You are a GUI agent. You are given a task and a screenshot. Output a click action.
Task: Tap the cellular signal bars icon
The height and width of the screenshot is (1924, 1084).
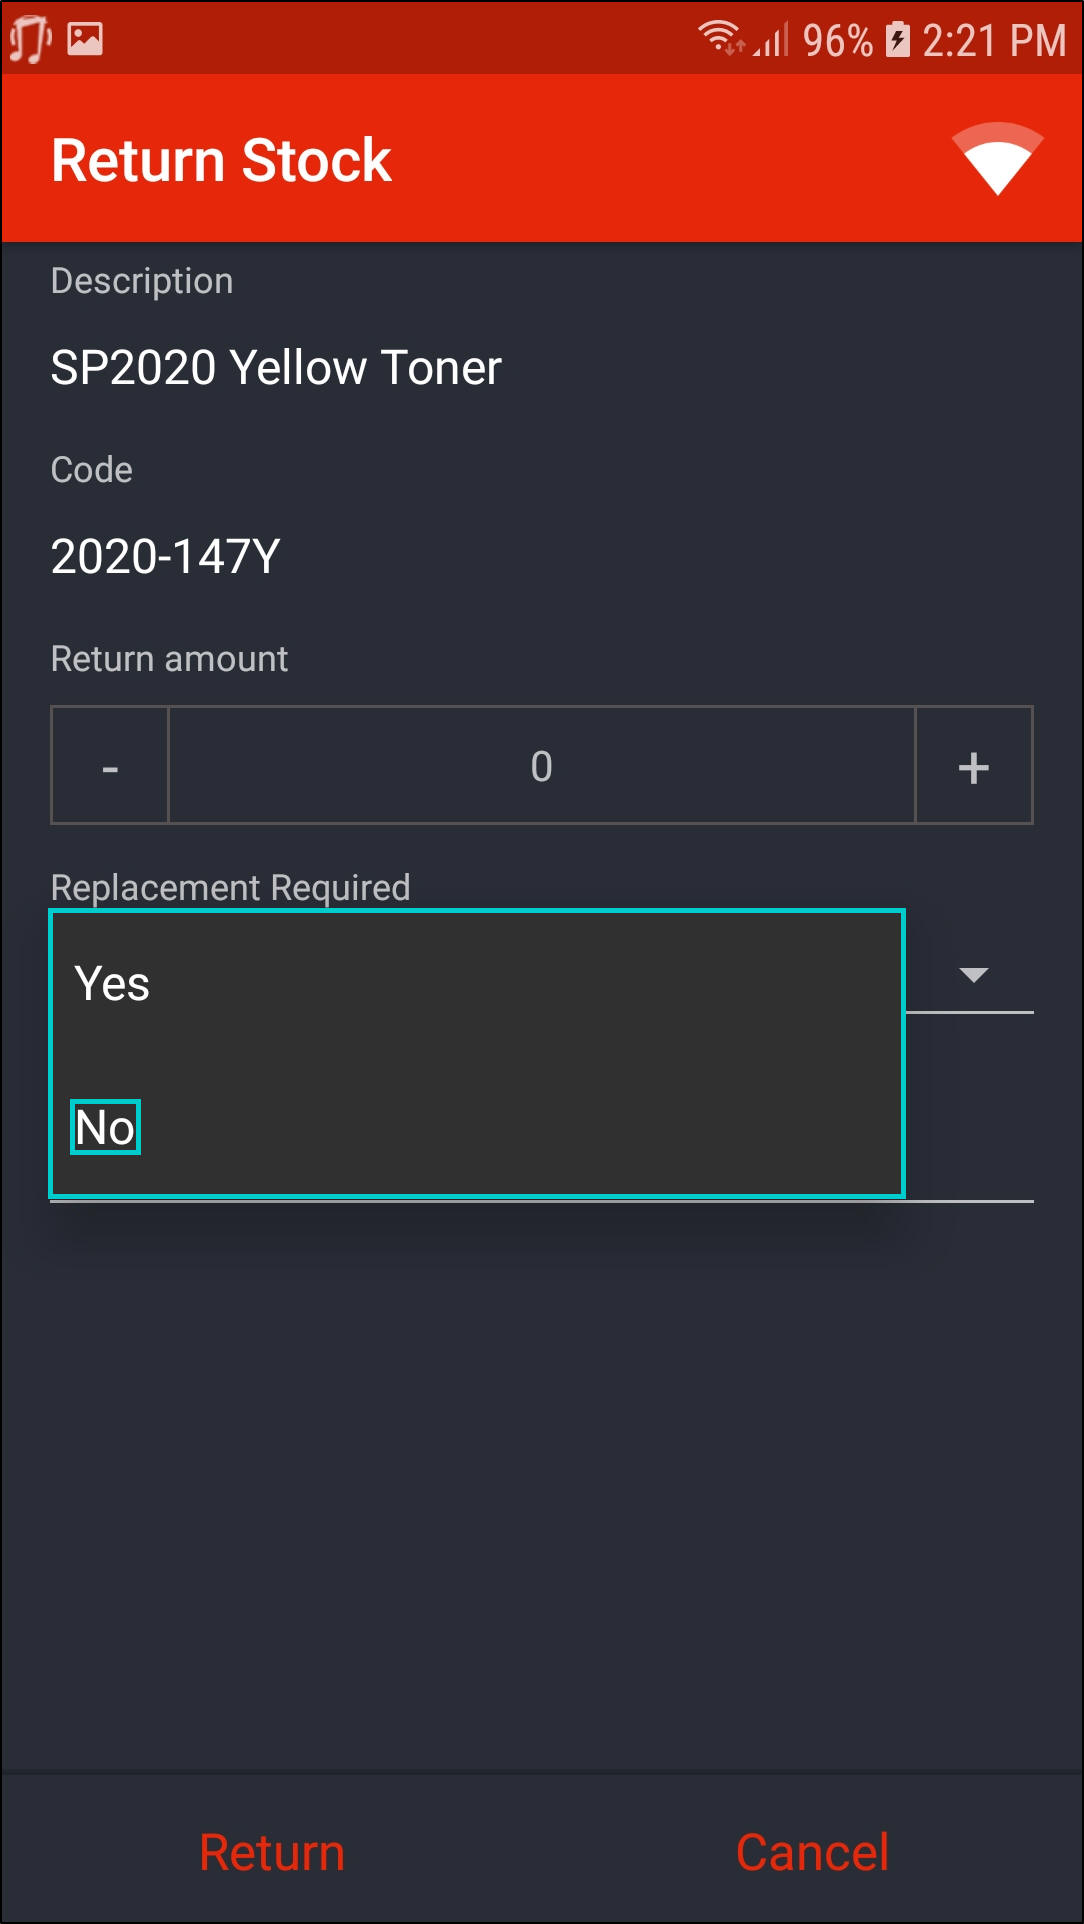coord(772,41)
